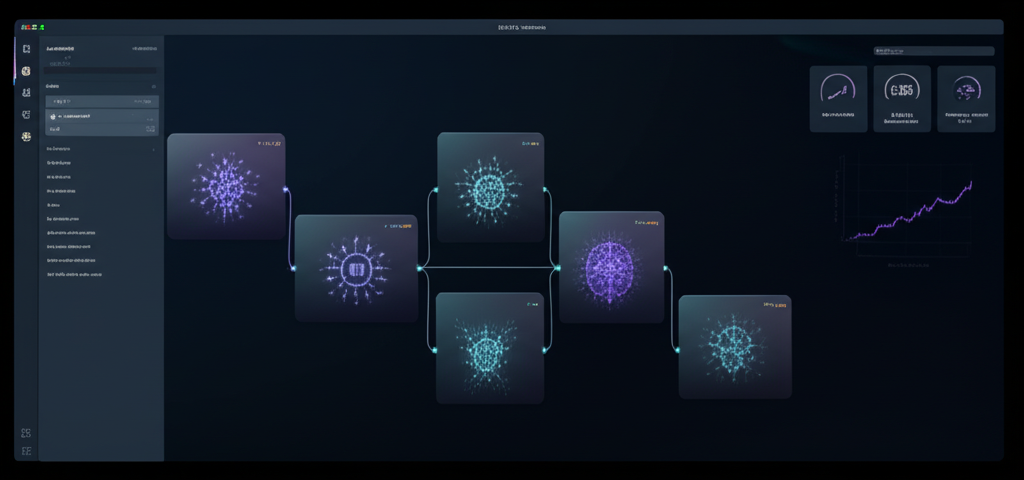Image resolution: width=1024 pixels, height=480 pixels.
Task: Select the upper teal sphere node
Action: pos(490,187)
